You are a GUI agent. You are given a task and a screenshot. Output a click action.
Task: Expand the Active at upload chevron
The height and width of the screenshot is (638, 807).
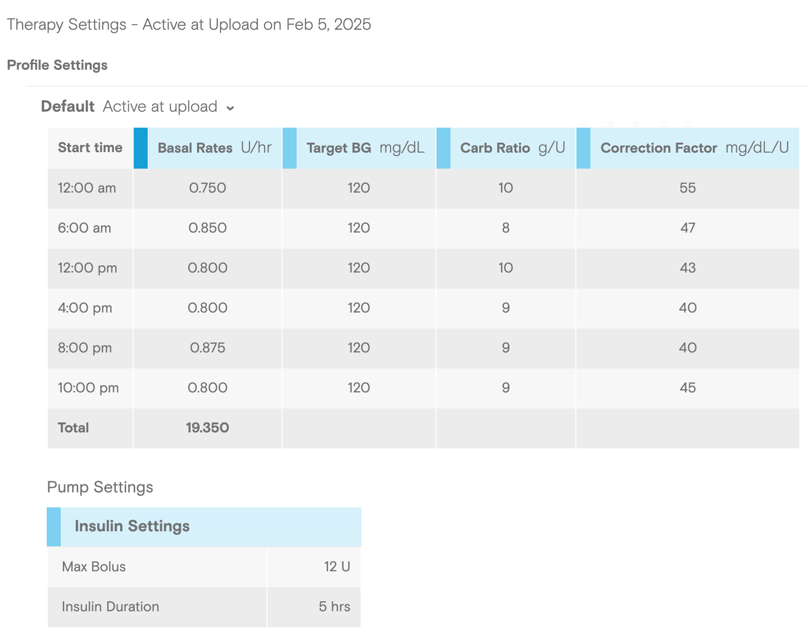[x=230, y=108]
